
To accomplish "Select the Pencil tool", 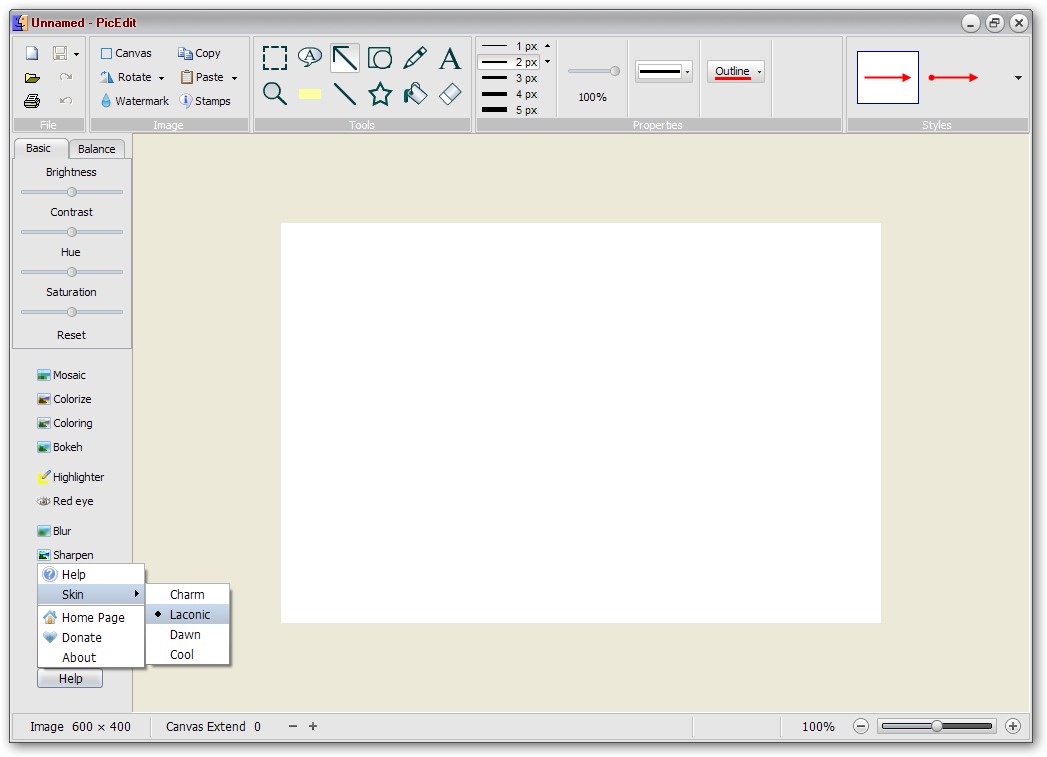I will 415,58.
